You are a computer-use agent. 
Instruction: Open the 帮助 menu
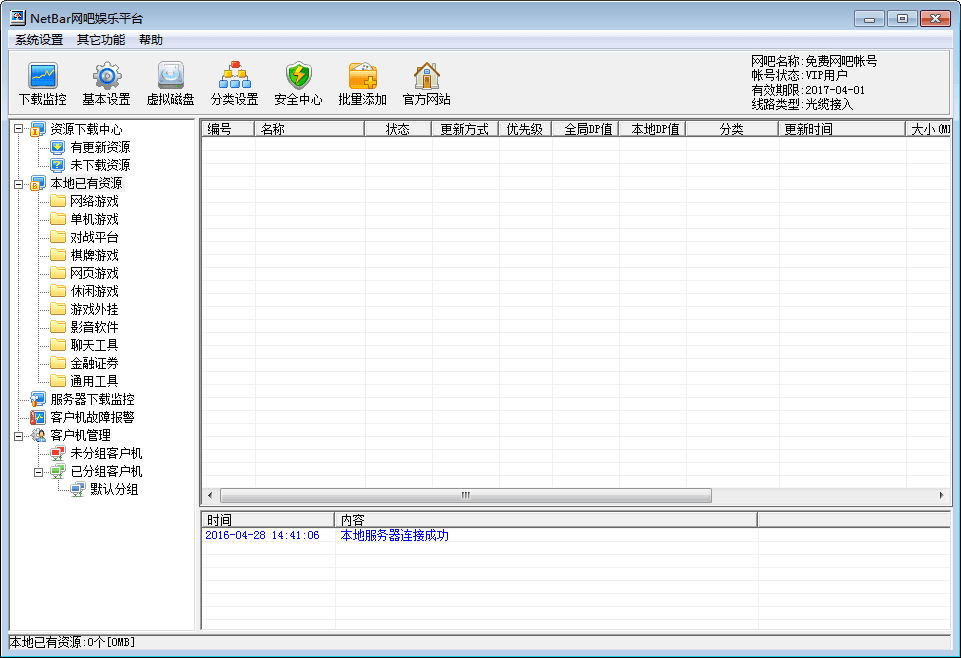(151, 40)
